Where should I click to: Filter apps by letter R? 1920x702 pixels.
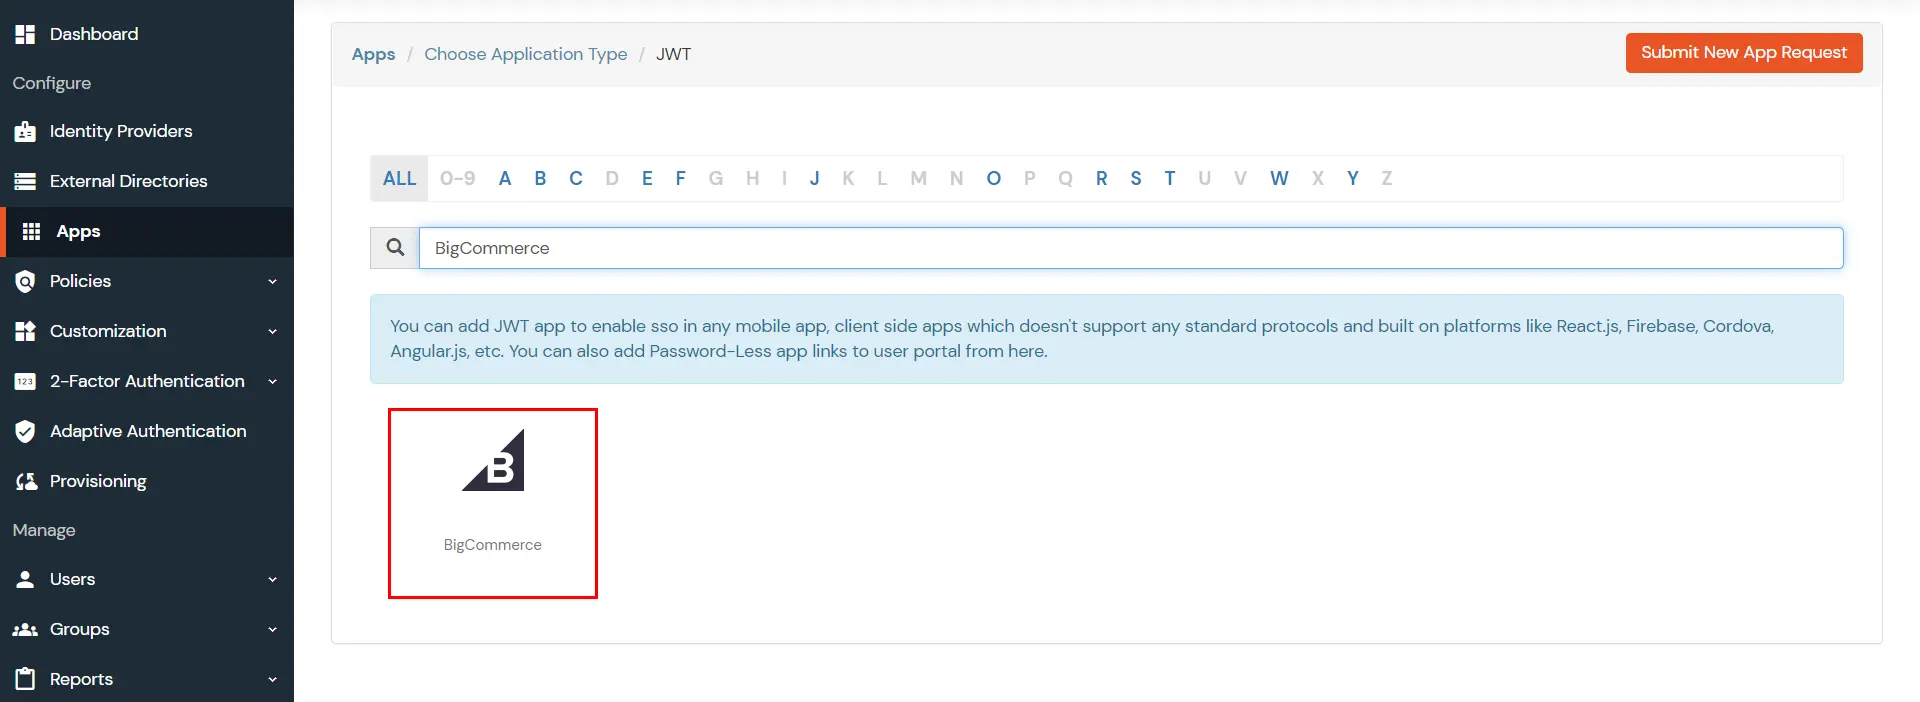[x=1101, y=178]
